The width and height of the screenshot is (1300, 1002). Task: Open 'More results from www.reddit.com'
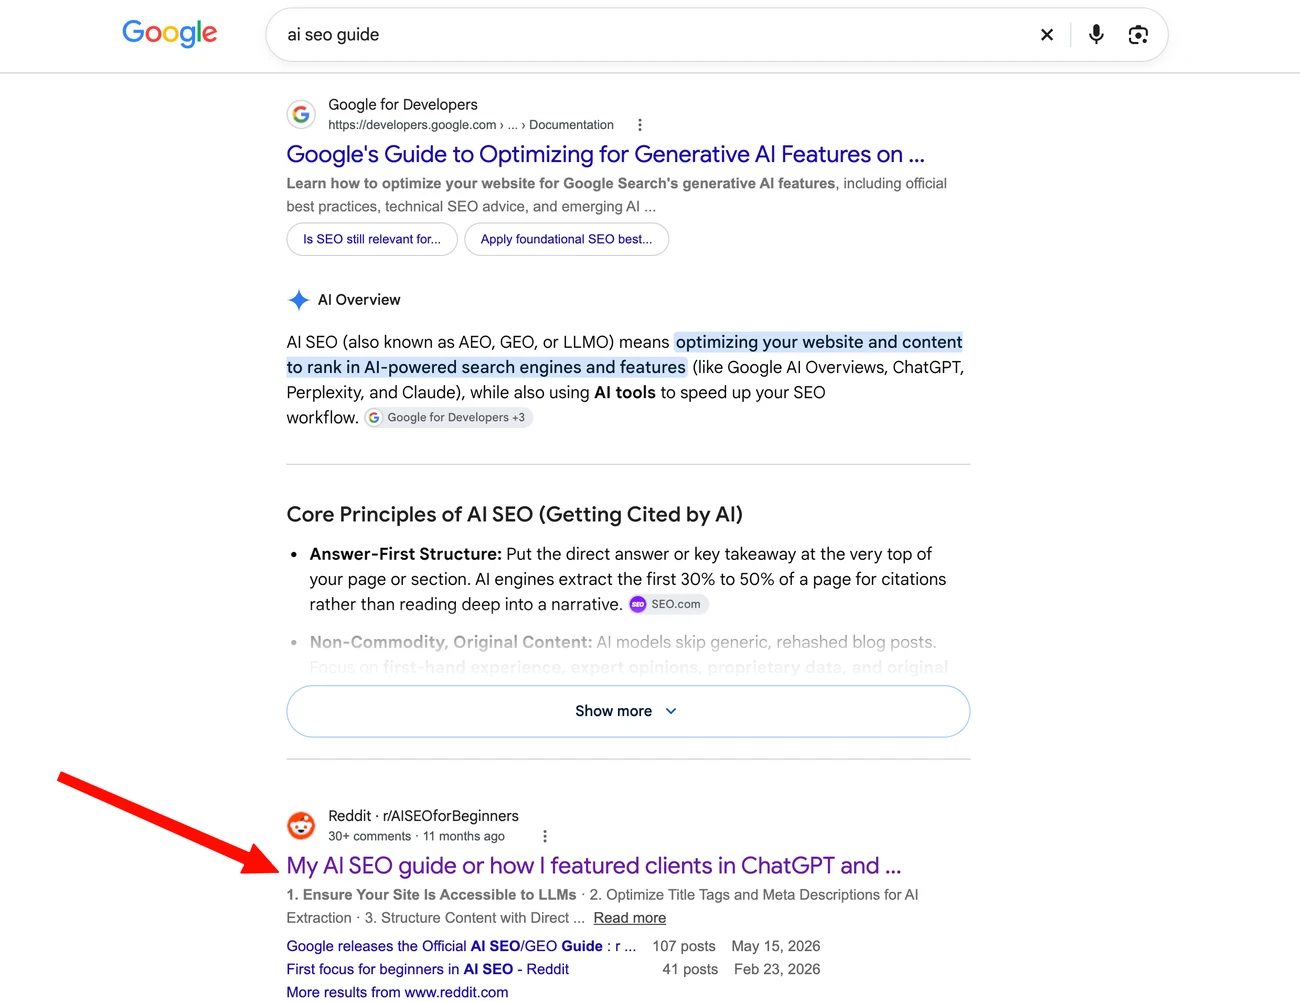pos(397,992)
